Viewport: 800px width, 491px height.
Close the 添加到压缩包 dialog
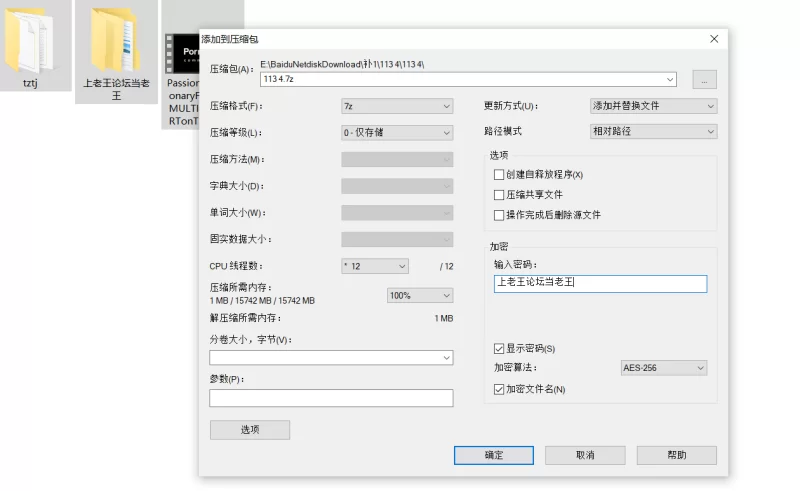[x=714, y=39]
